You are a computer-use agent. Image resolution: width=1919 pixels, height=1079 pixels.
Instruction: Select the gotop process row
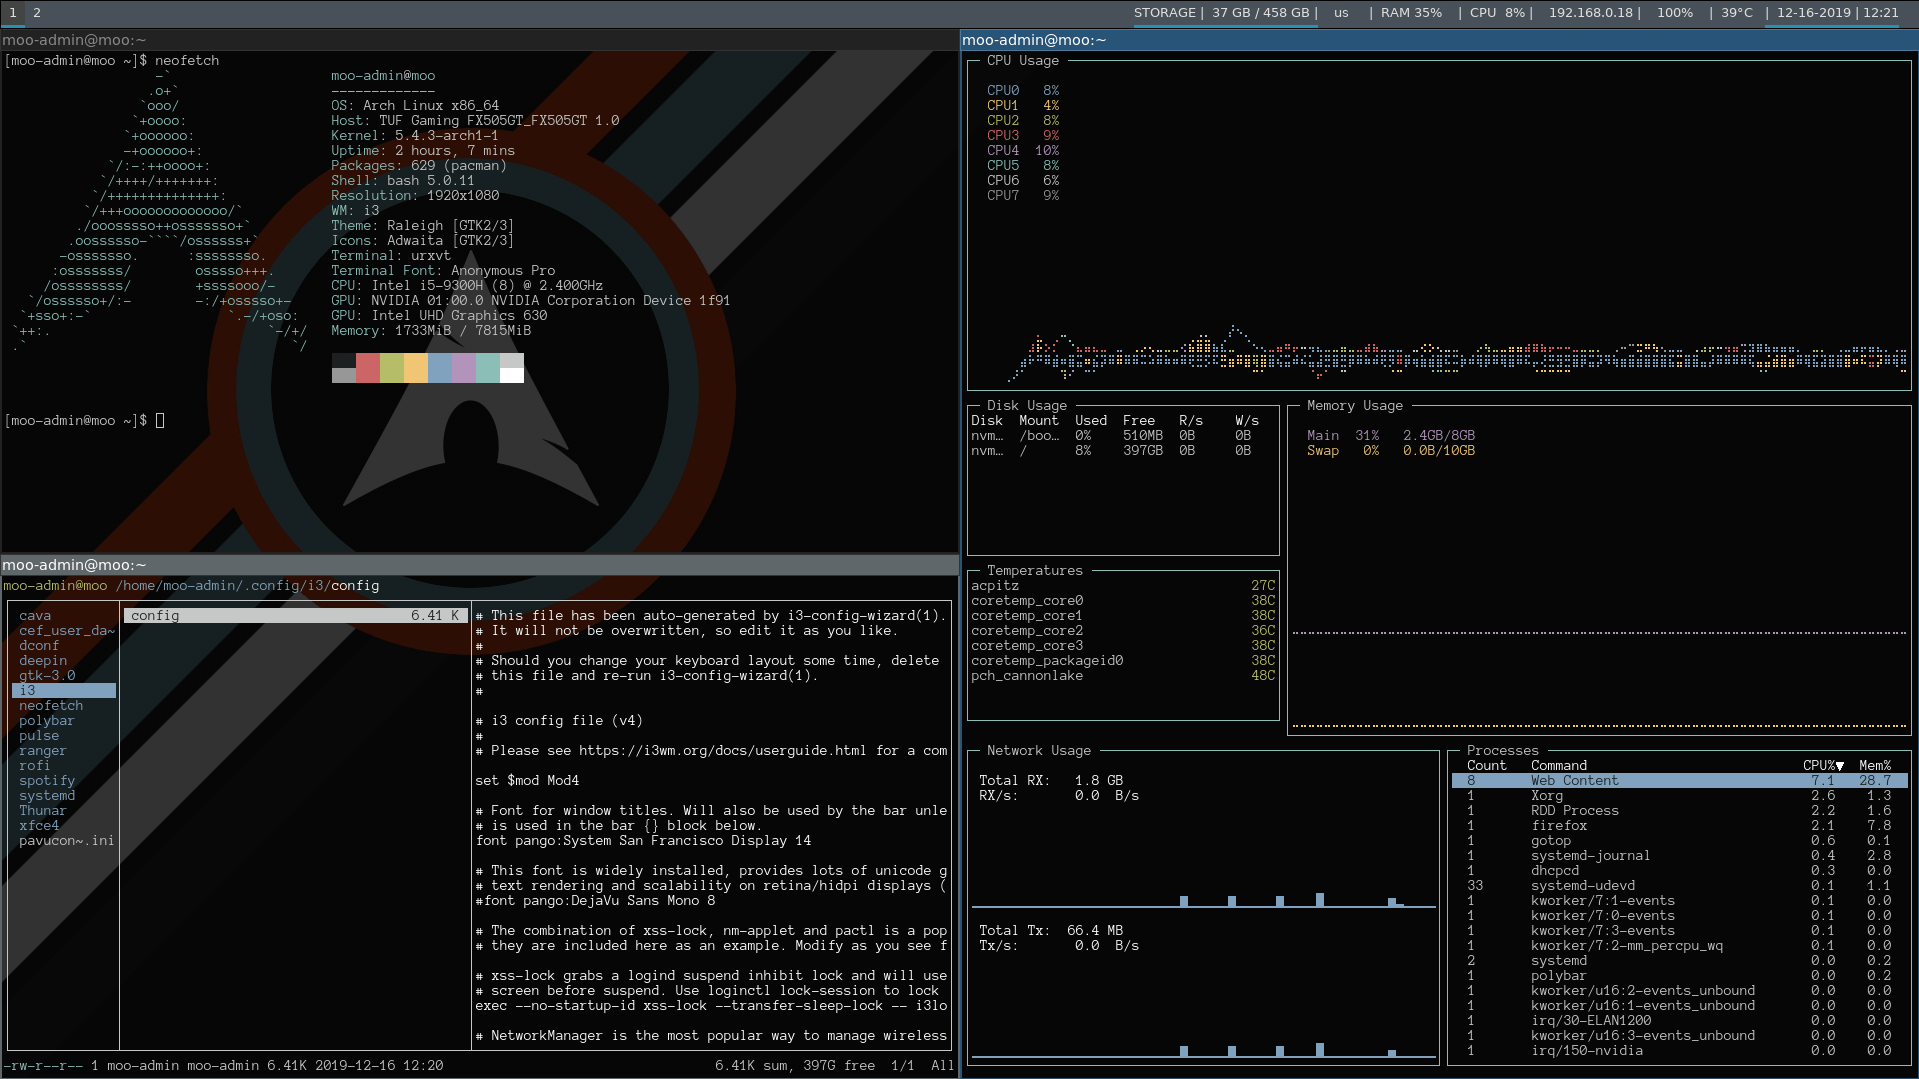[1680, 841]
